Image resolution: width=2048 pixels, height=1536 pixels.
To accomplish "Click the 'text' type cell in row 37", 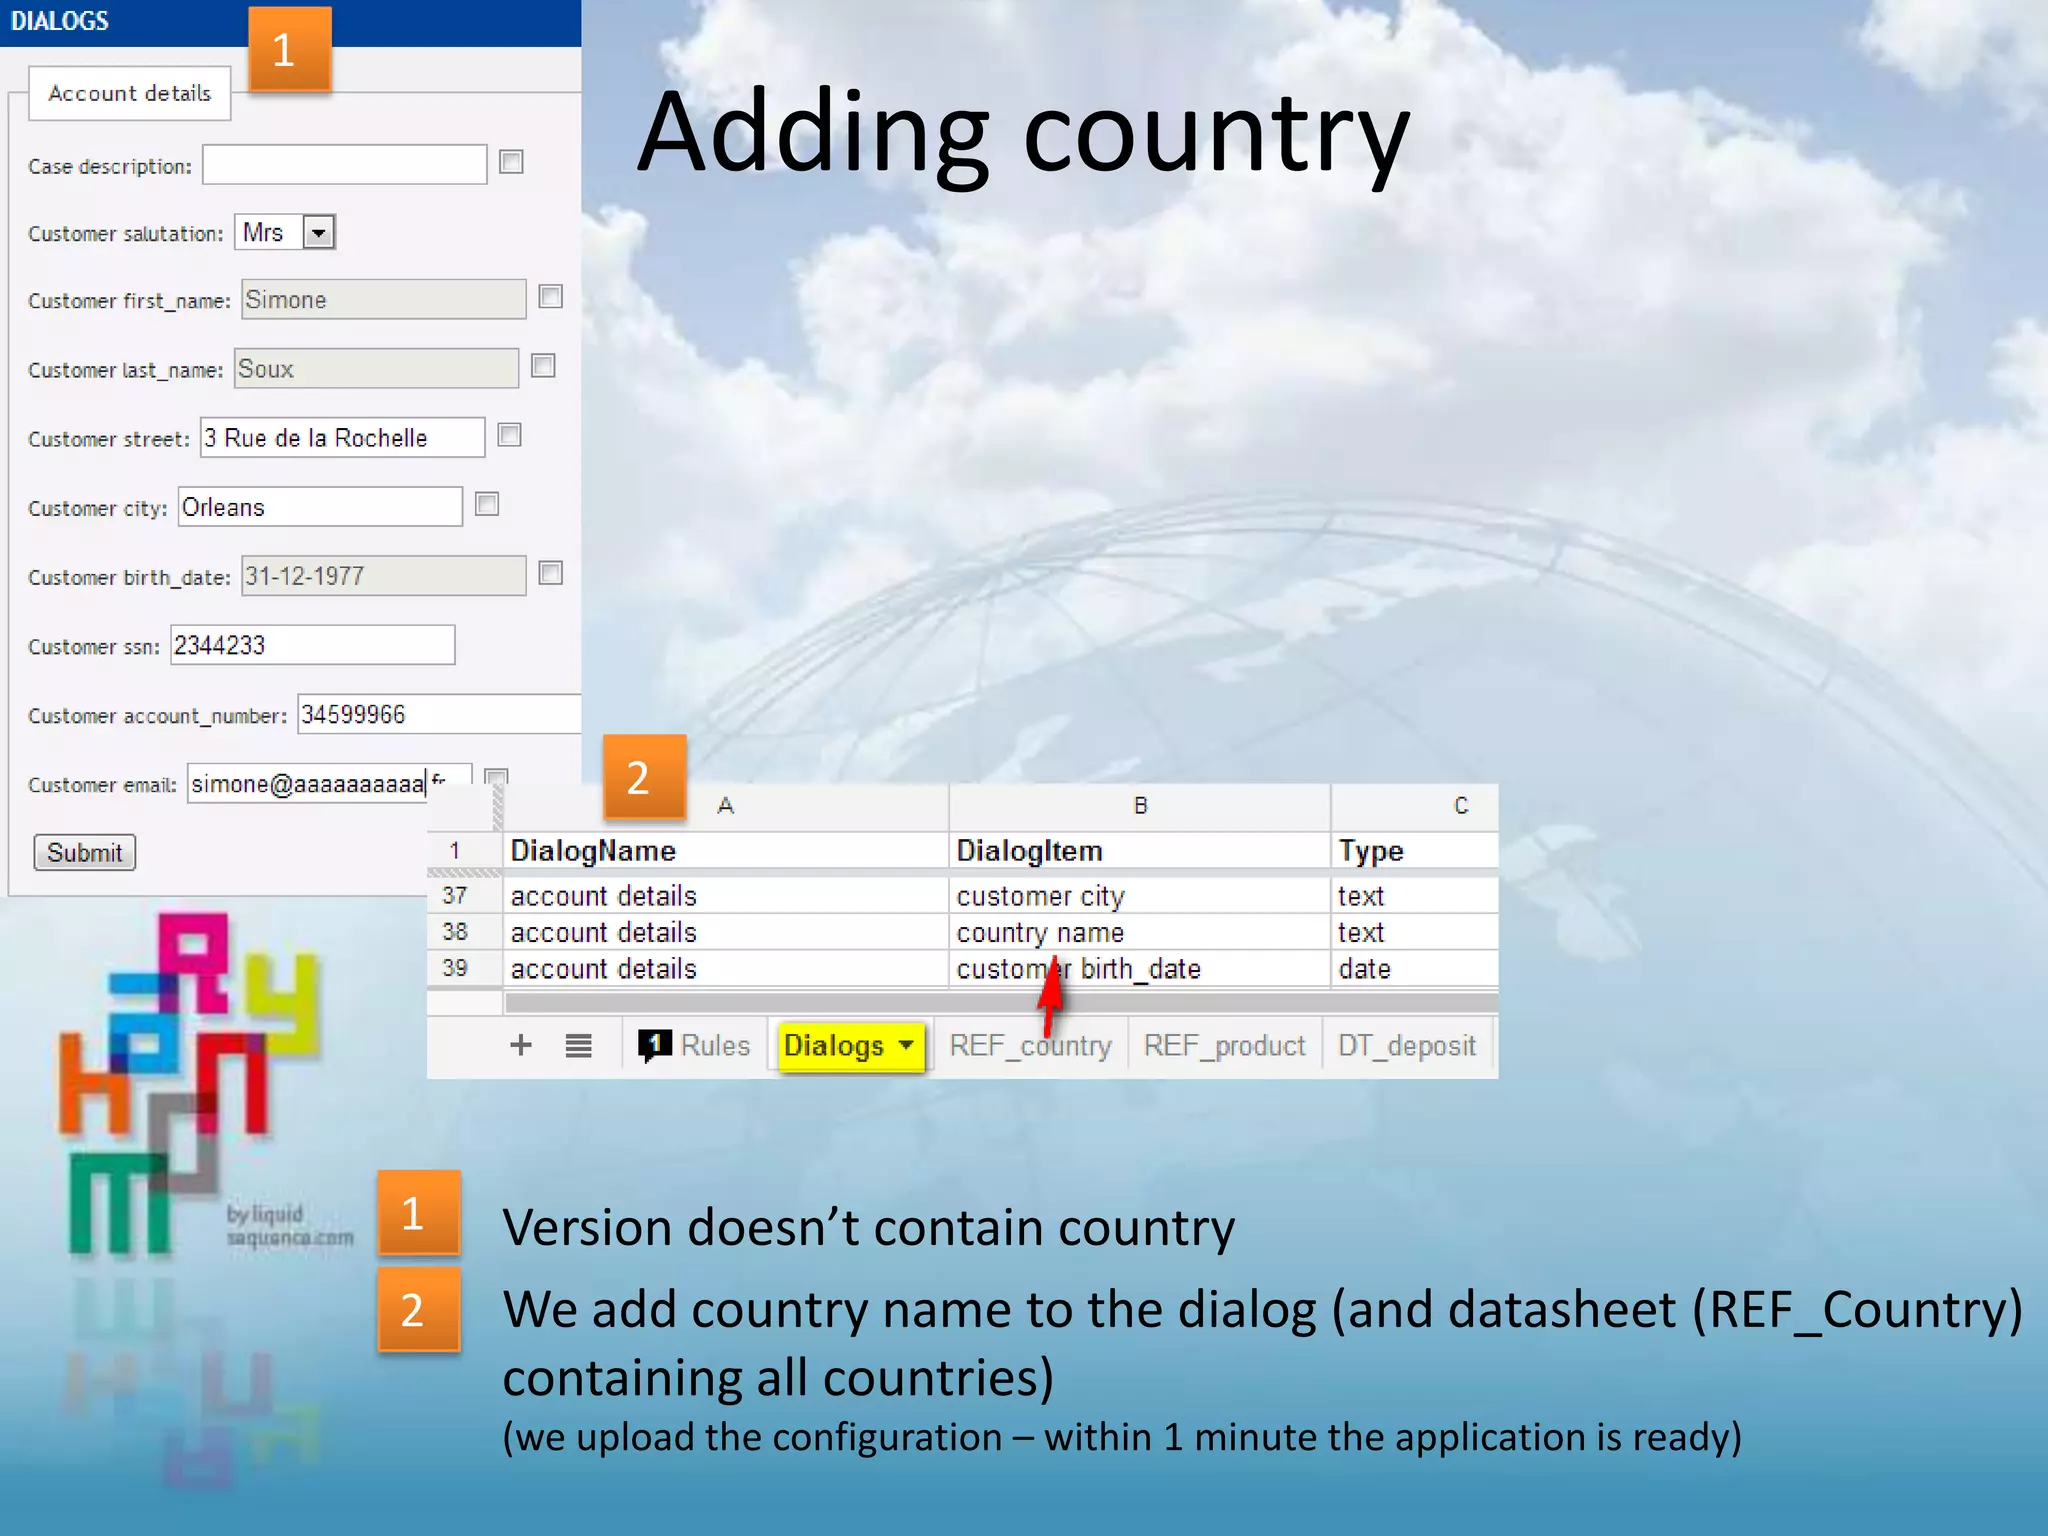I will click(1415, 895).
